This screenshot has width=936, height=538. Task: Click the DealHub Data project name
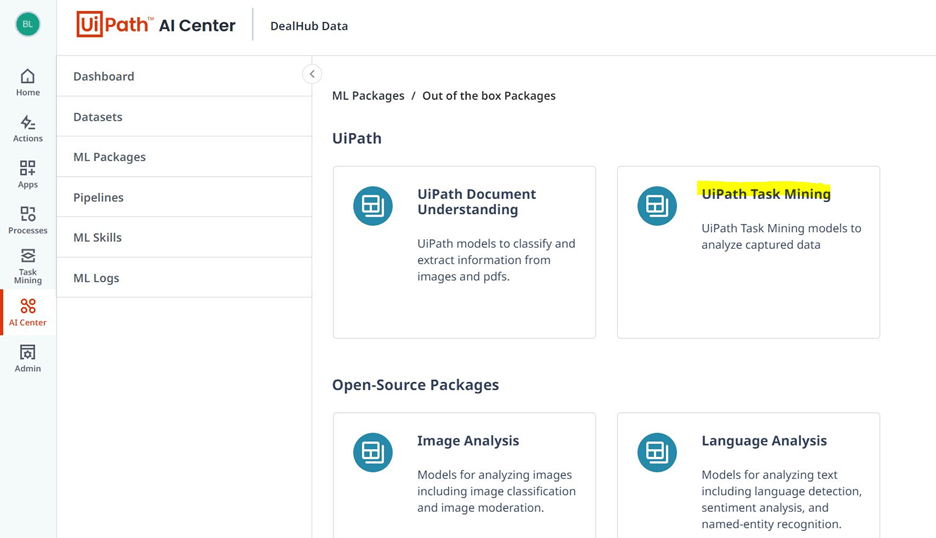[x=309, y=26]
